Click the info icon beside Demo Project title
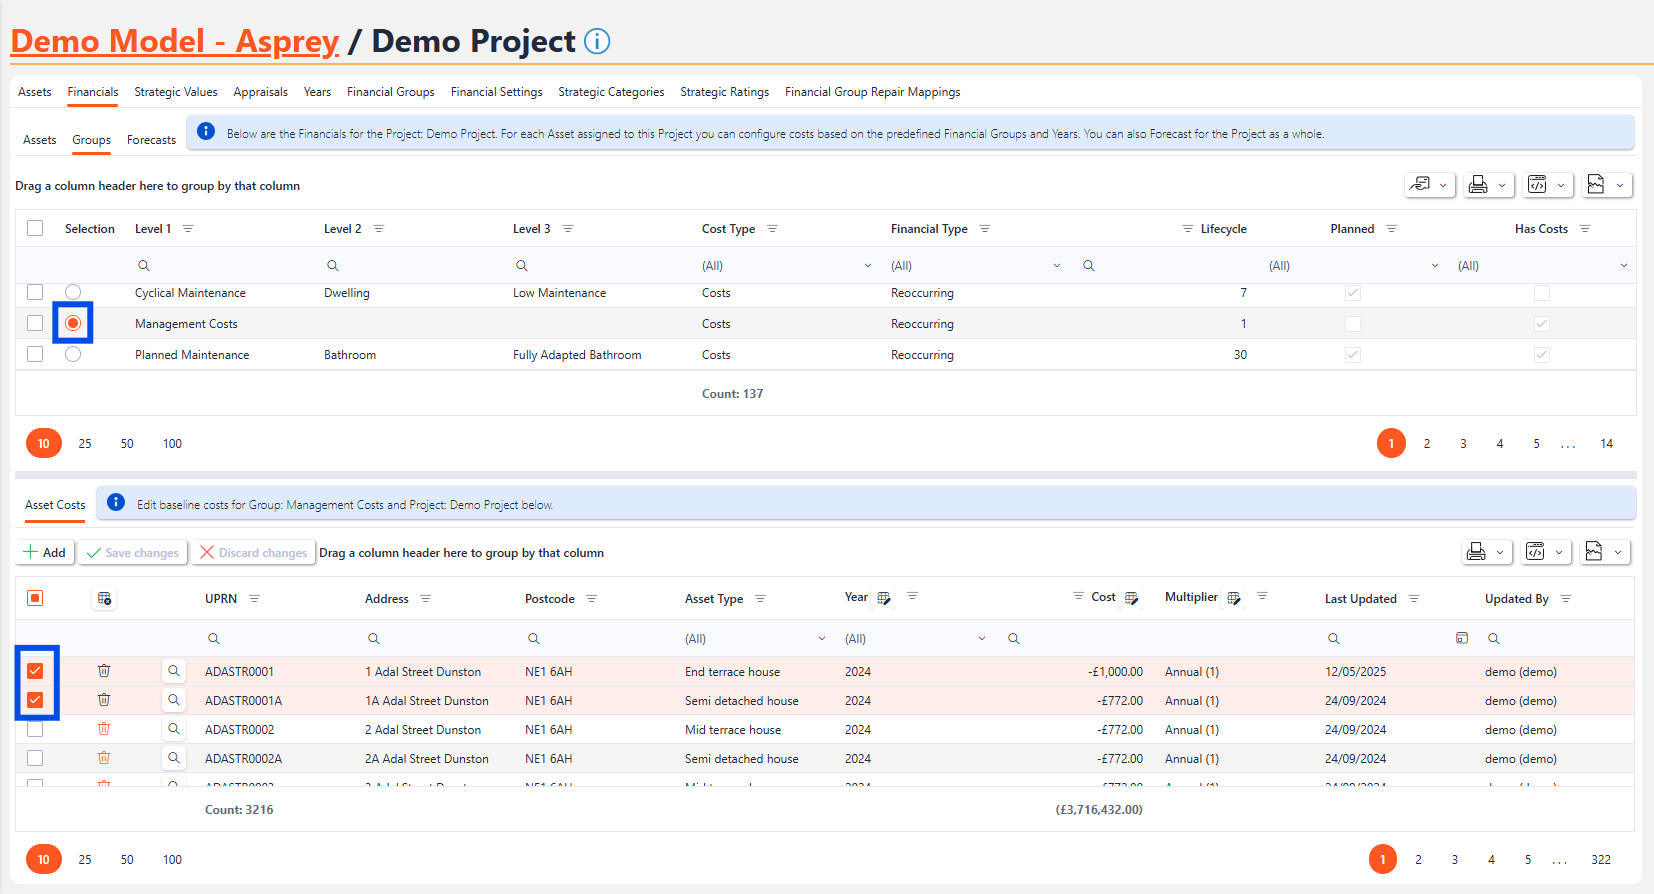 [x=597, y=41]
